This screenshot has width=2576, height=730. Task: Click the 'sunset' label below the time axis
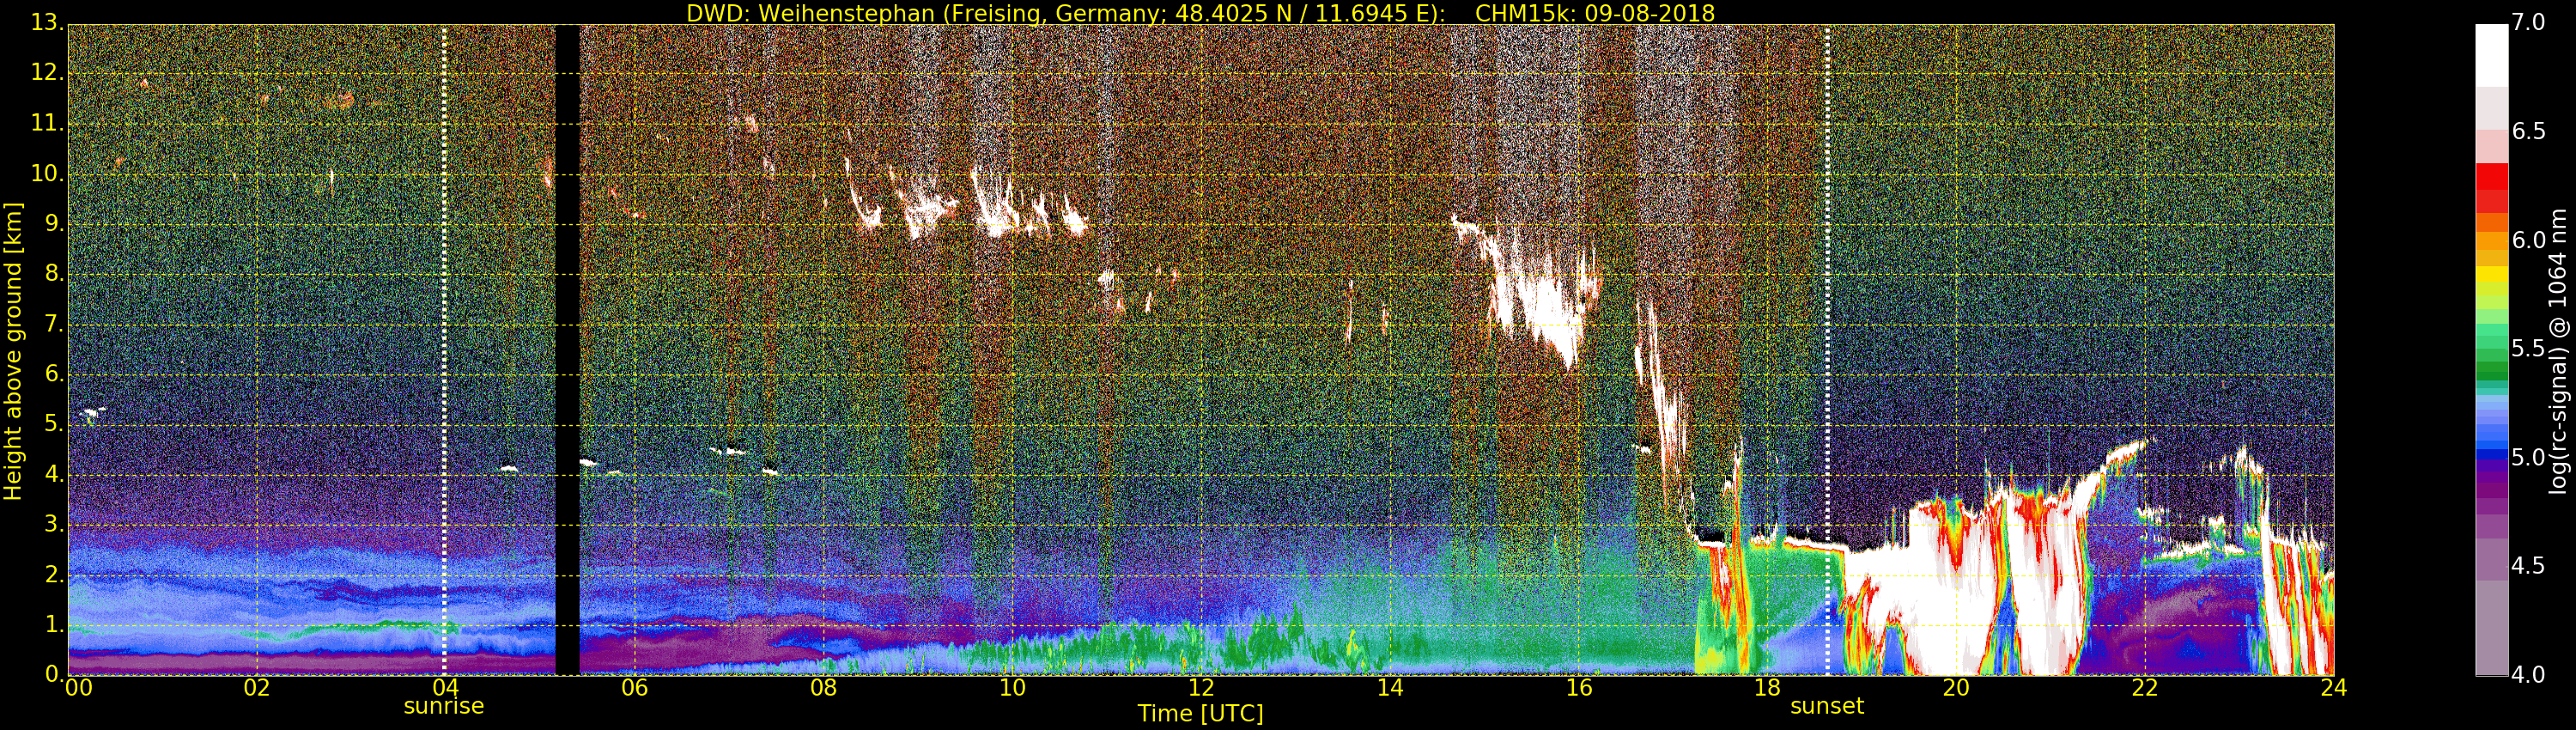tap(1827, 706)
